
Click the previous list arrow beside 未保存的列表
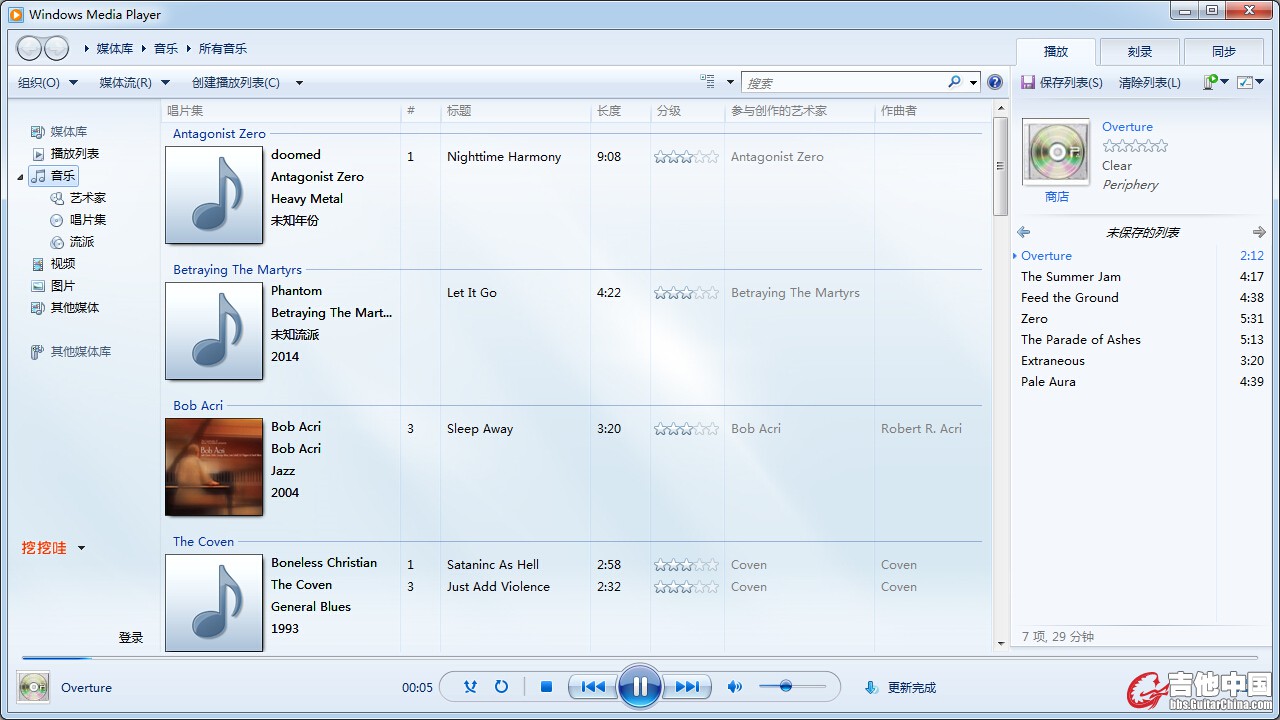(1024, 232)
